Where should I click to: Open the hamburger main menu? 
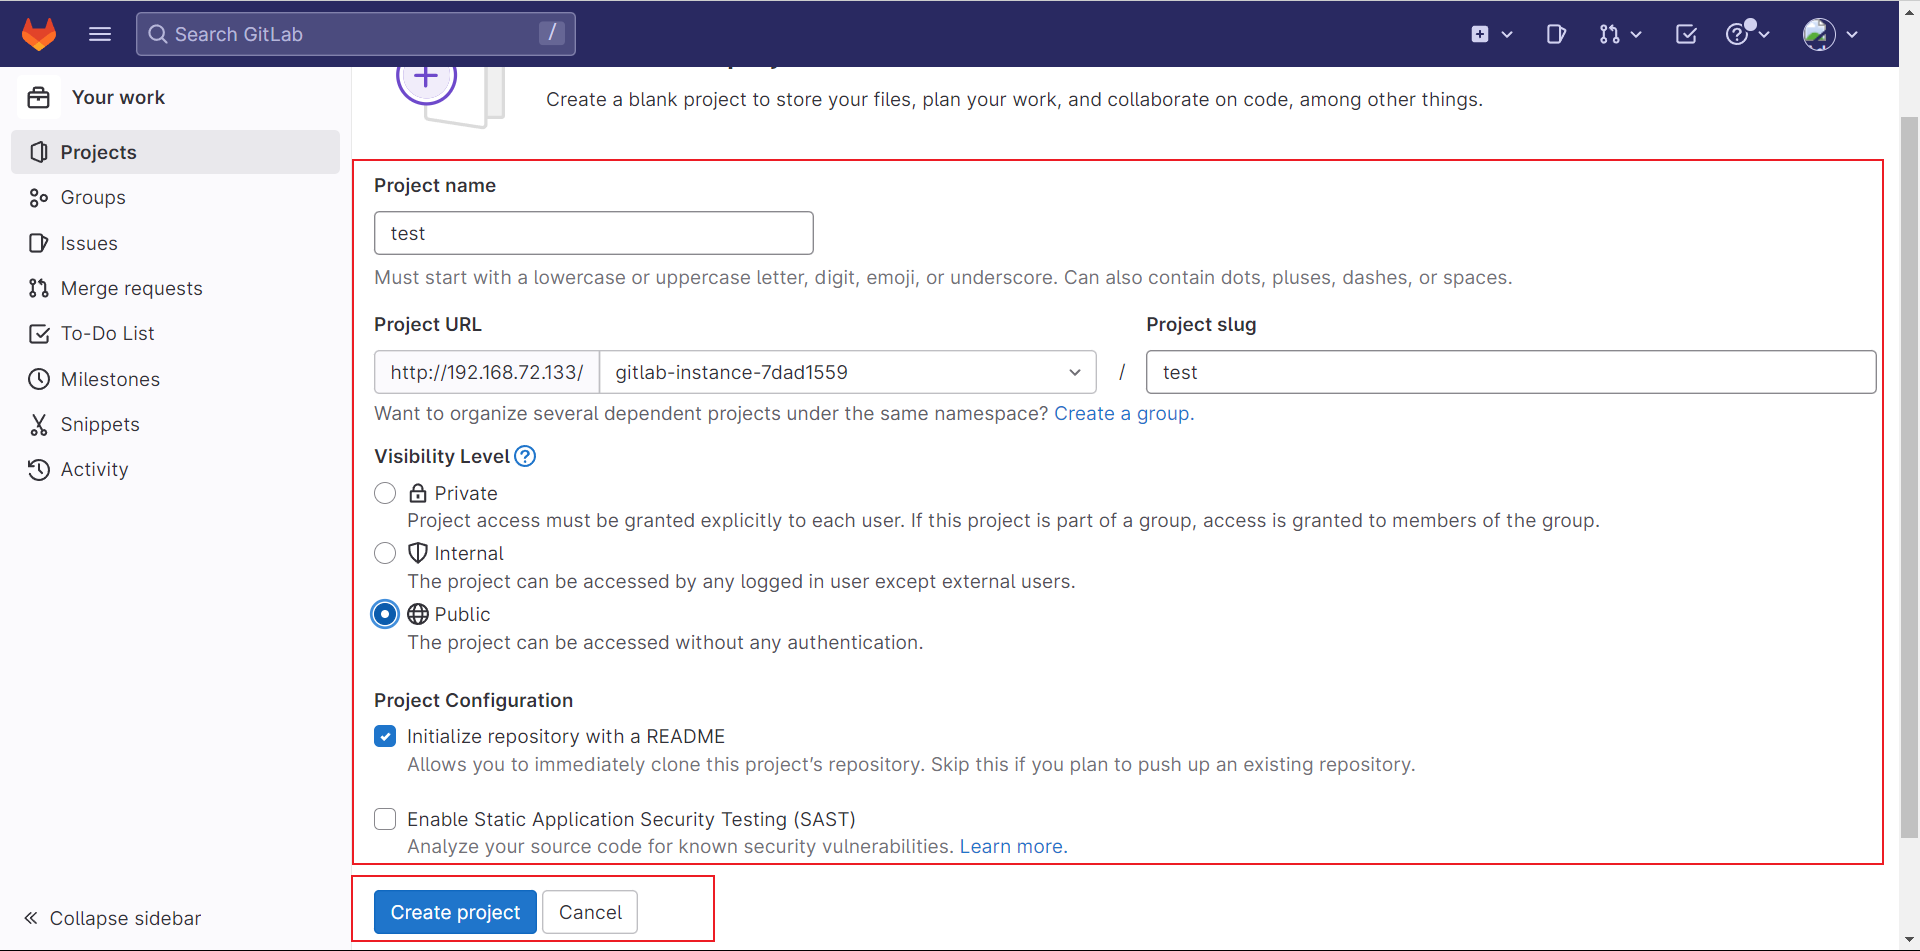tap(100, 34)
